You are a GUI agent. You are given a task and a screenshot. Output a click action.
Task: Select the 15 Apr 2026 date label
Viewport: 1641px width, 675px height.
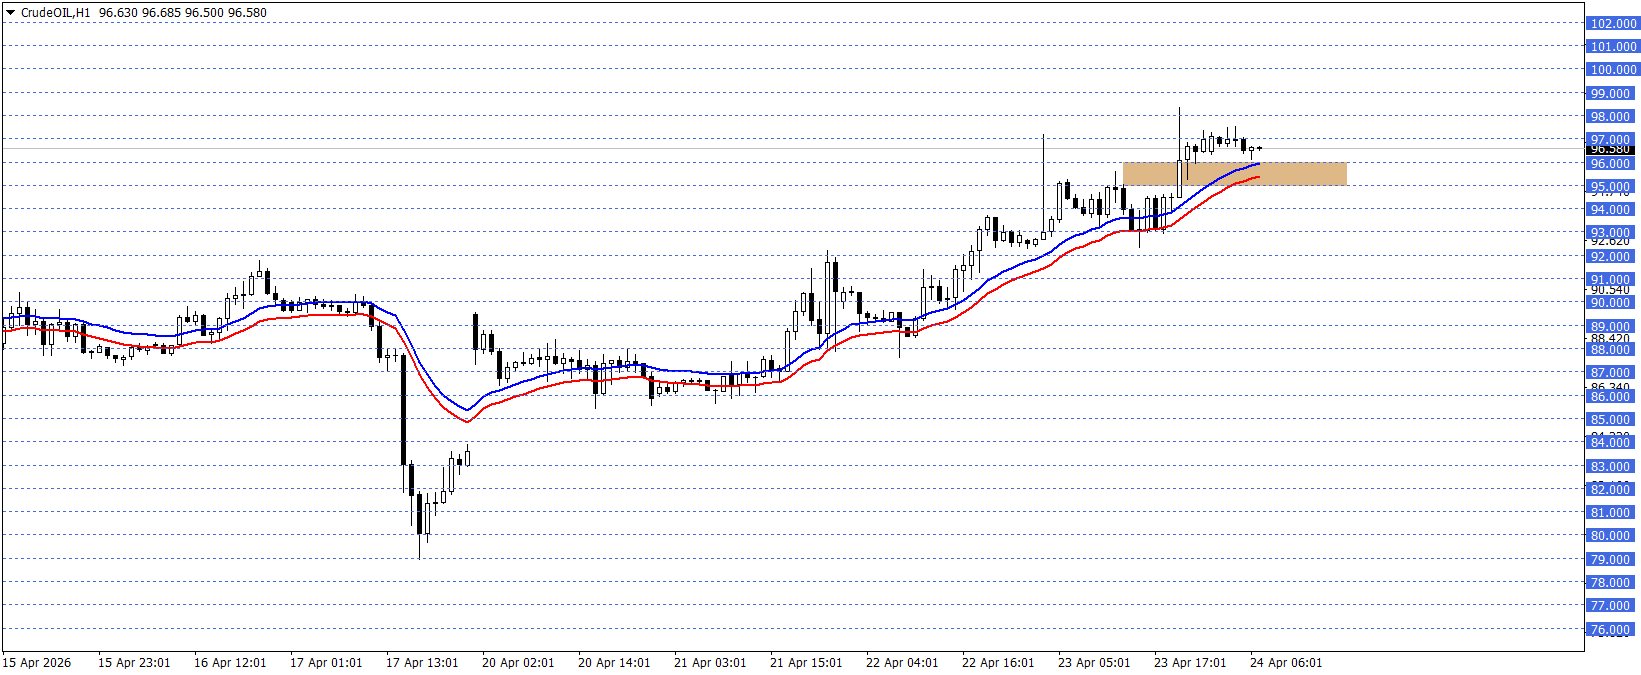pos(37,663)
